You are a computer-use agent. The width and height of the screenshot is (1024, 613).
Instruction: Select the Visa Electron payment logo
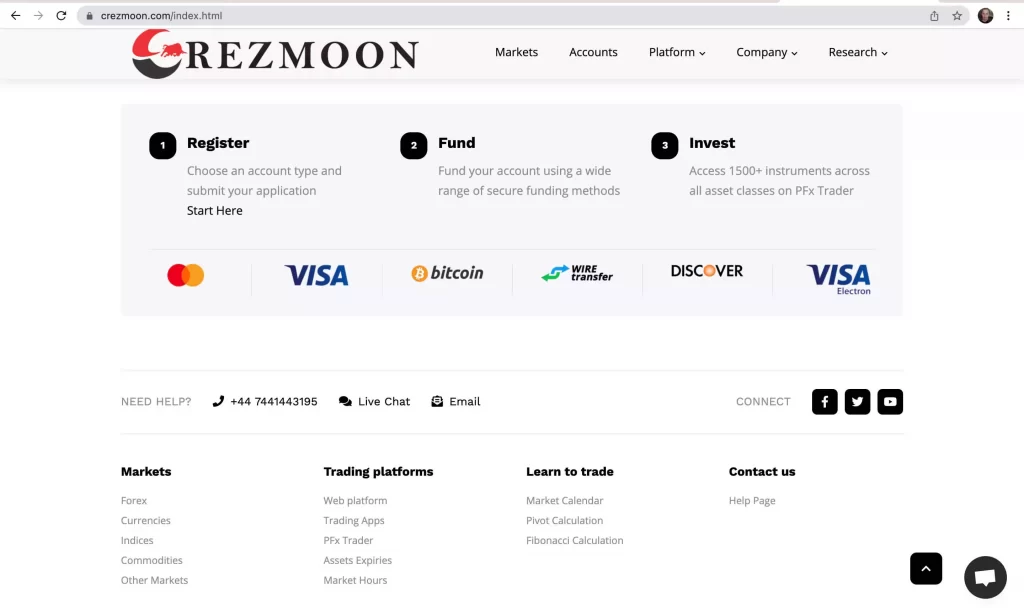click(x=838, y=277)
